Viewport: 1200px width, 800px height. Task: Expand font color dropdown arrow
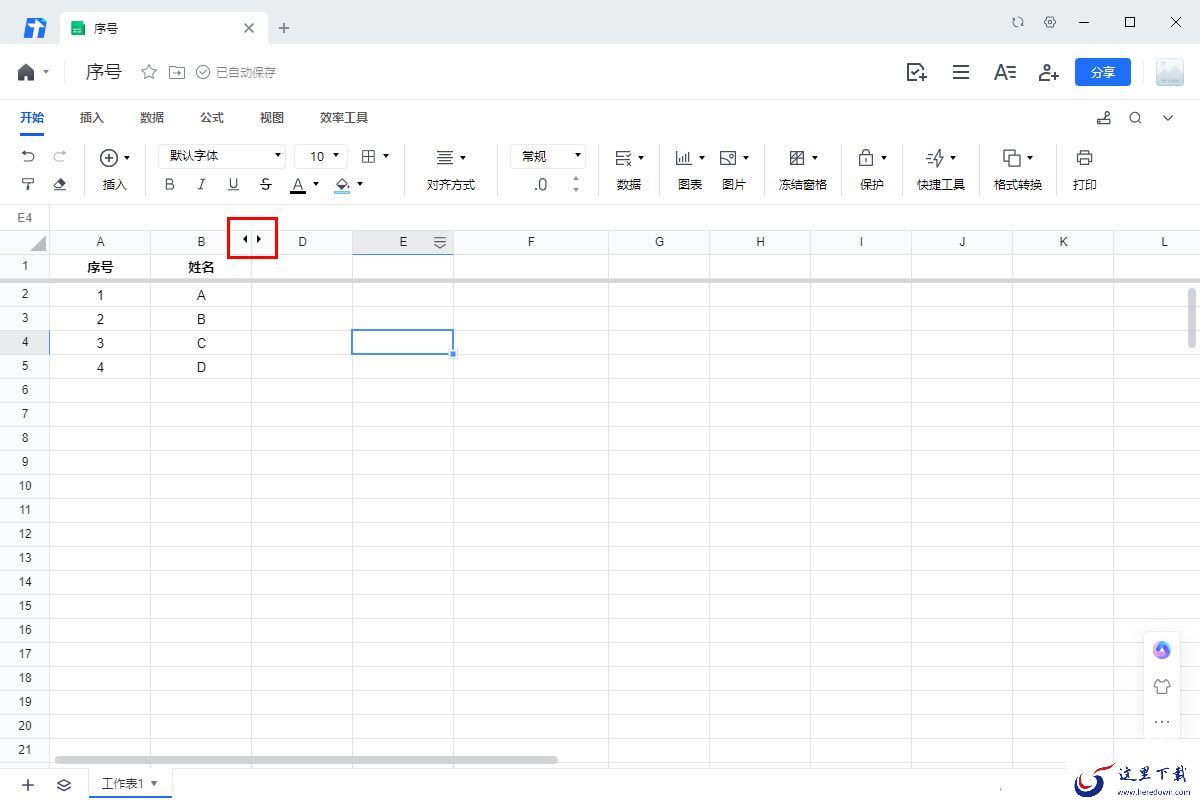pos(316,184)
